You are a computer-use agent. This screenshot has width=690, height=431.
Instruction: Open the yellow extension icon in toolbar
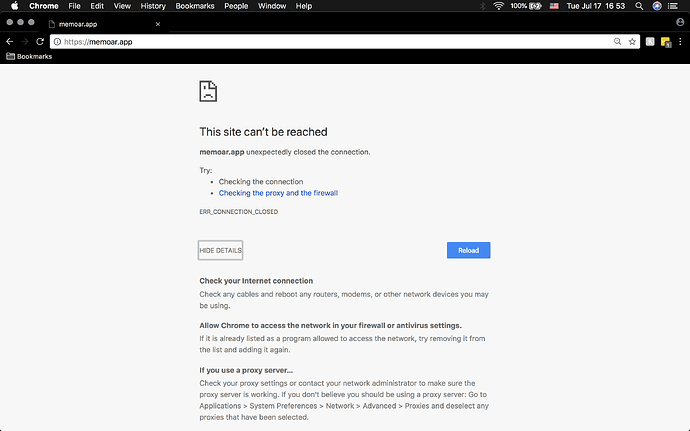coord(665,42)
